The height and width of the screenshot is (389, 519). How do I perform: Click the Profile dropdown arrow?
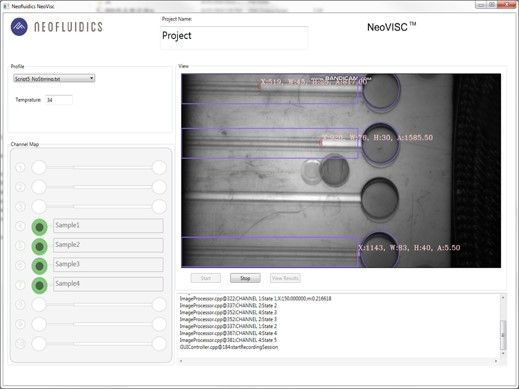pos(91,79)
